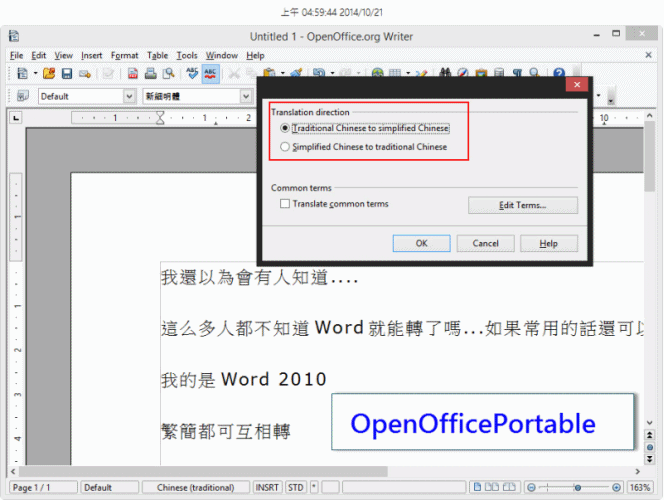Toggle STD selection mode in status bar
Image resolution: width=664 pixels, height=500 pixels.
[x=296, y=488]
